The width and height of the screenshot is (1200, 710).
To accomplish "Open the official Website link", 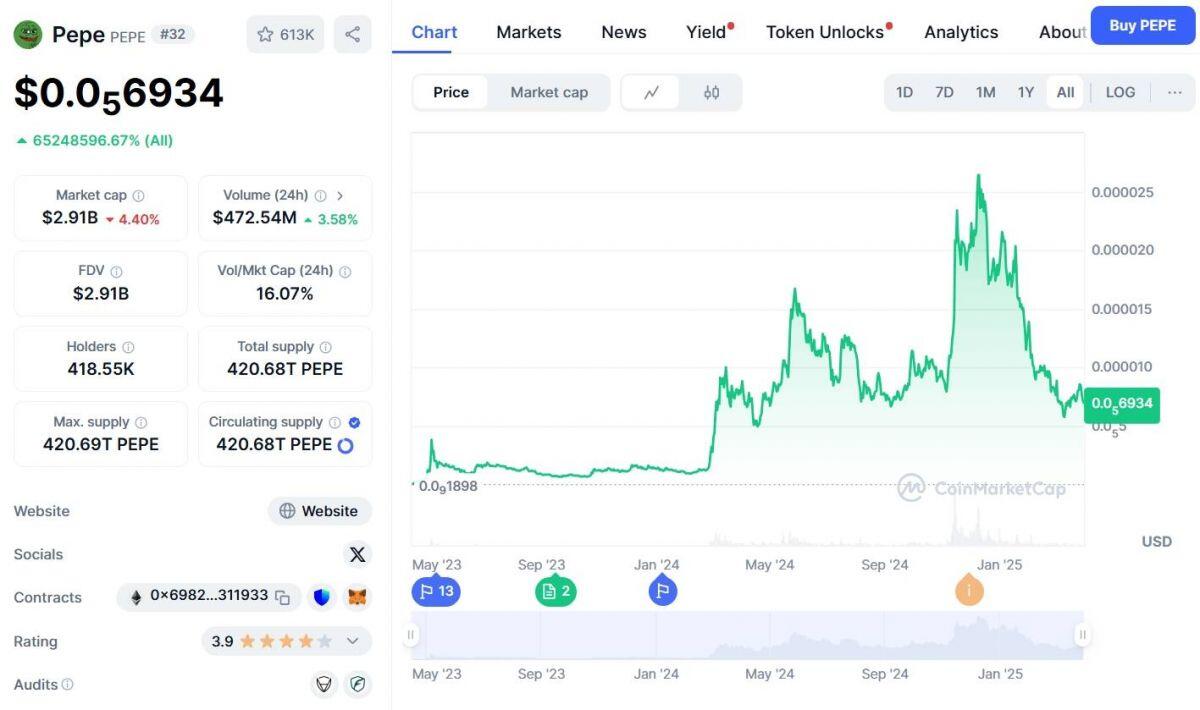I will click(319, 511).
